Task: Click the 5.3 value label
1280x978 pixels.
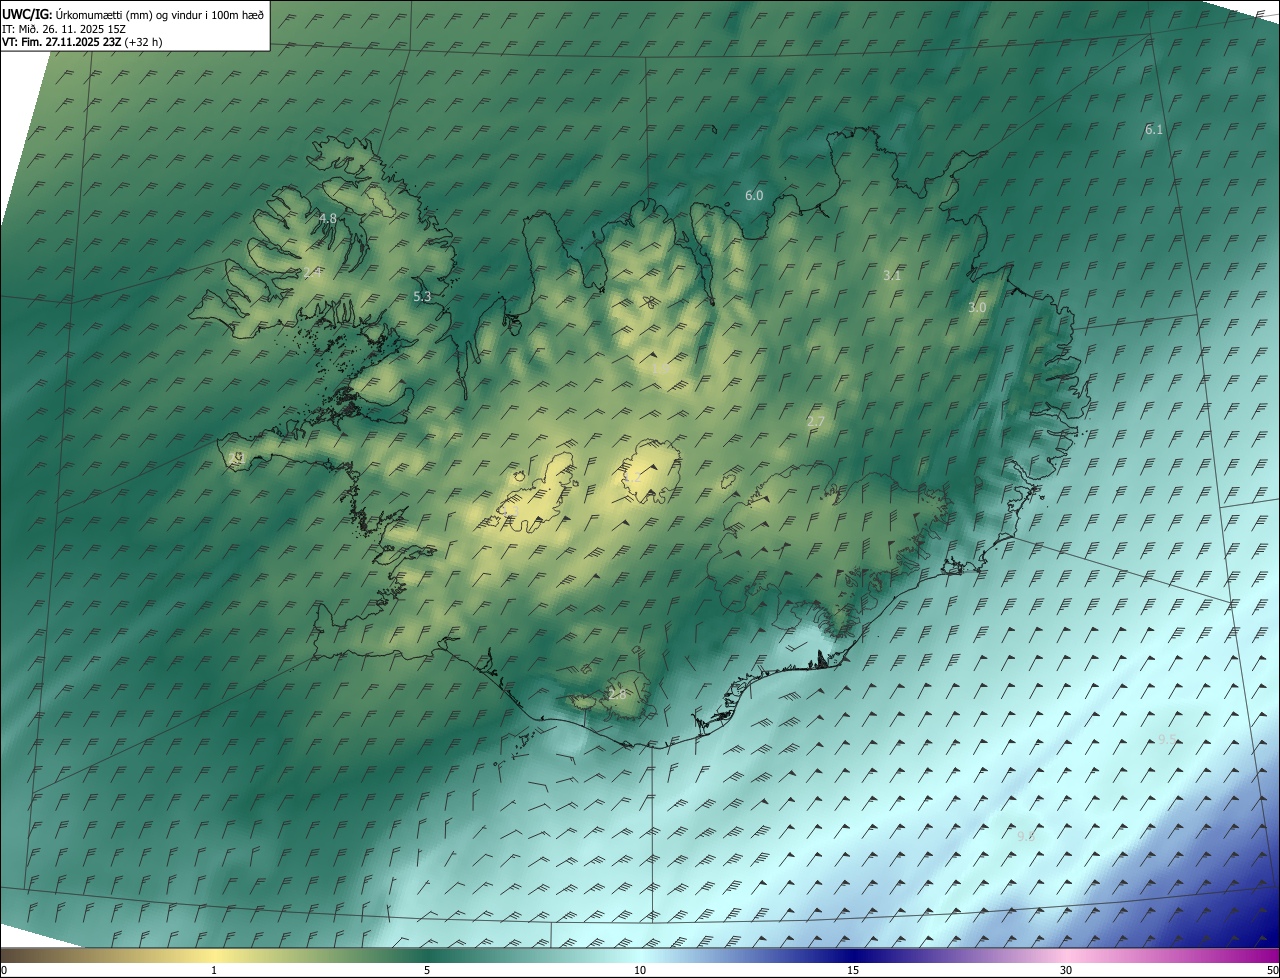Action: (x=422, y=297)
